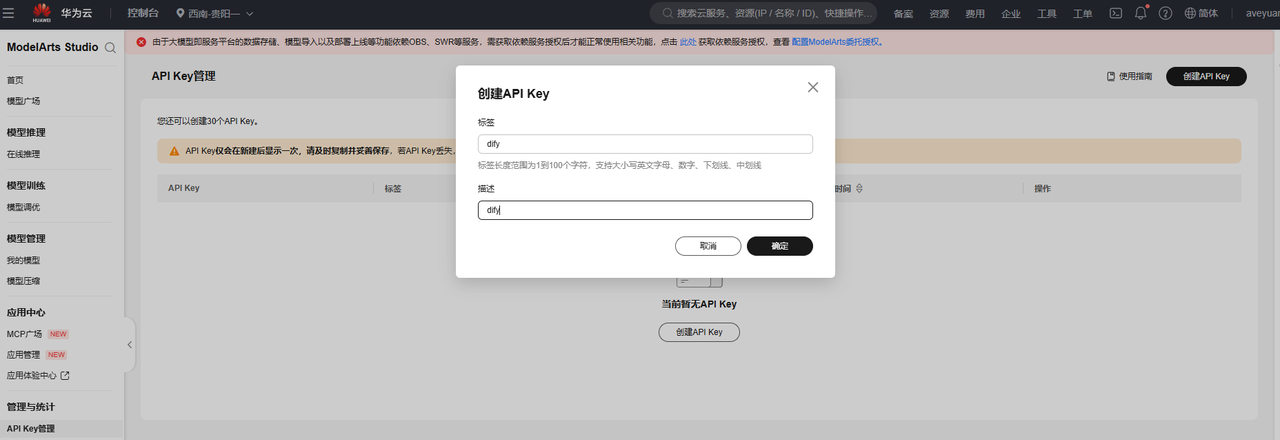
Task: Open the 工单 menu
Action: (1082, 14)
